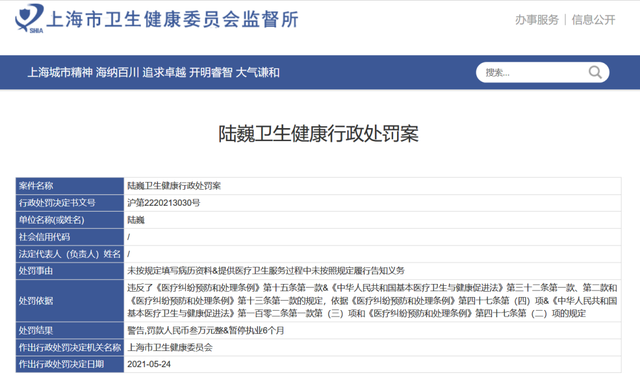Click the 处罚结果 label cell
The height and width of the screenshot is (386, 640).
(70, 330)
